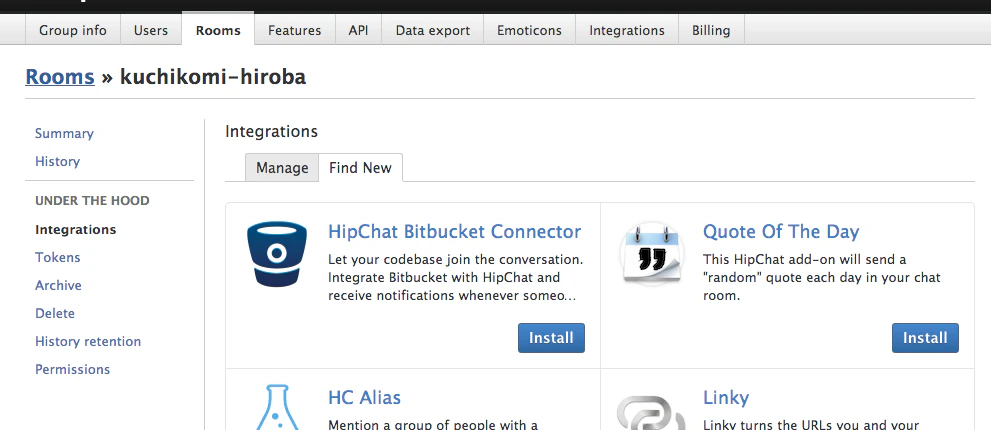The image size is (991, 430).
Task: Click the Rooms breadcrumb link
Action: click(x=60, y=77)
